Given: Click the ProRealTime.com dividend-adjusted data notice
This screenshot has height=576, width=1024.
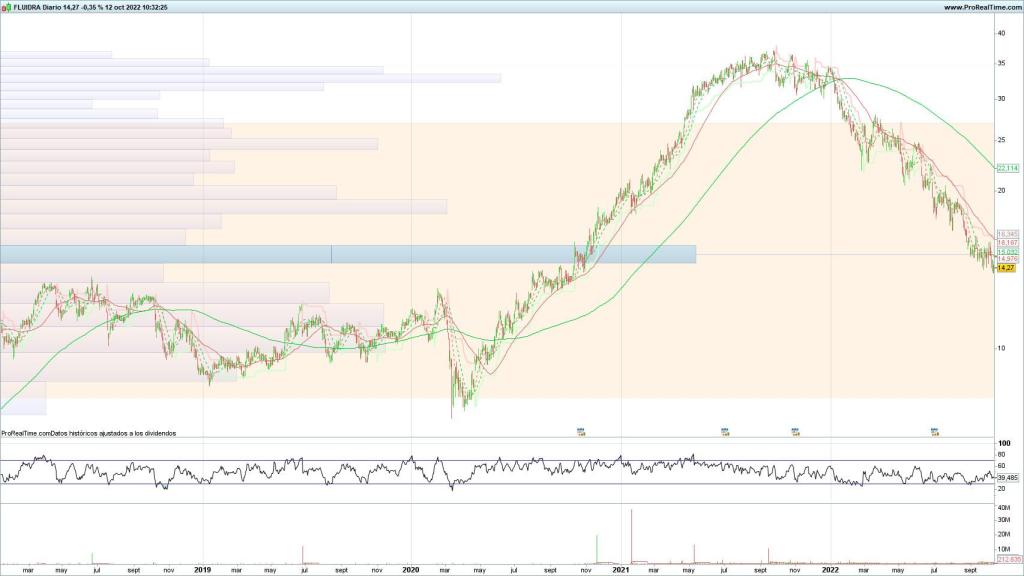Looking at the screenshot, I should point(89,433).
